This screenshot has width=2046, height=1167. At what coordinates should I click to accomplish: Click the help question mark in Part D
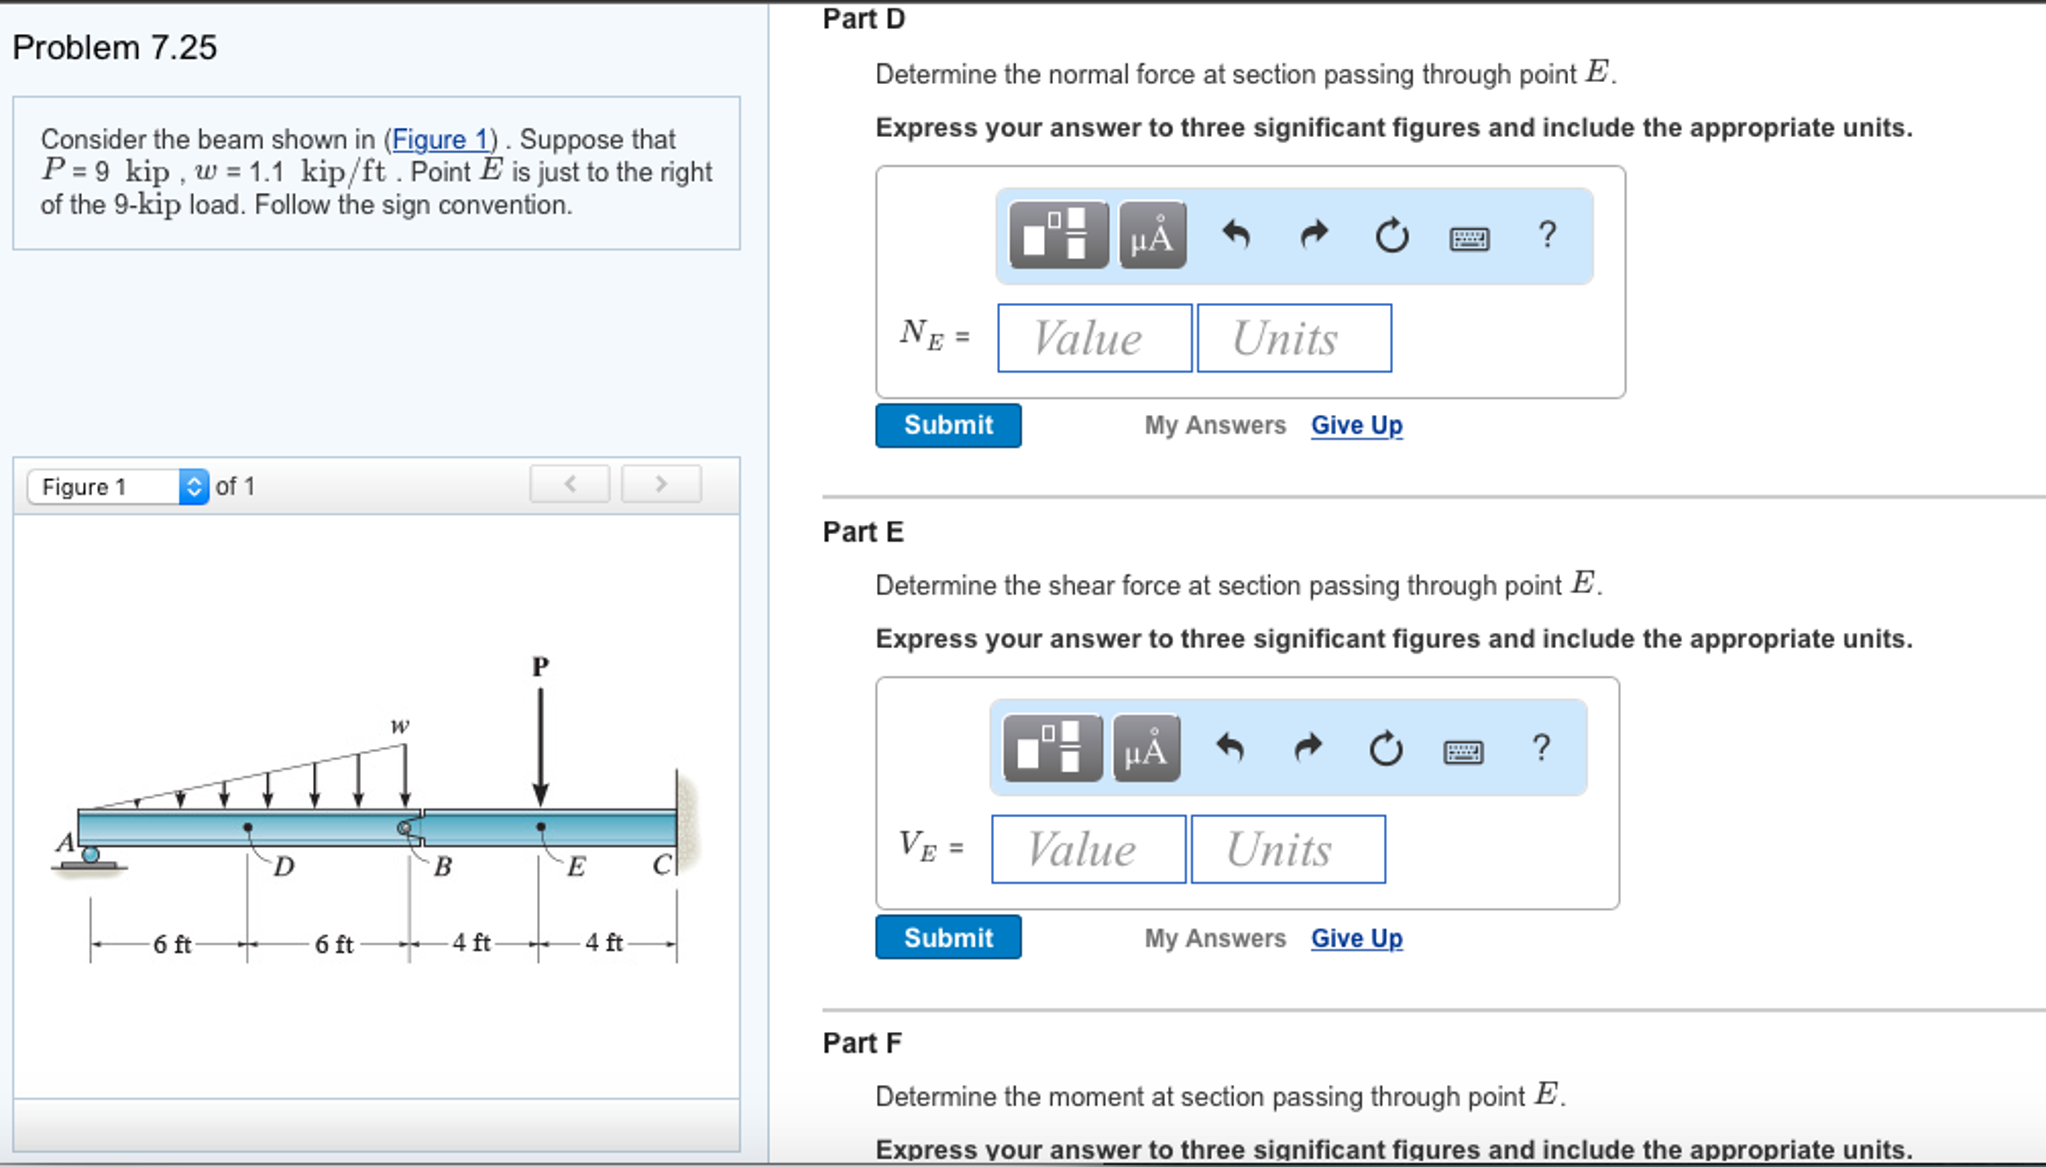point(1547,234)
